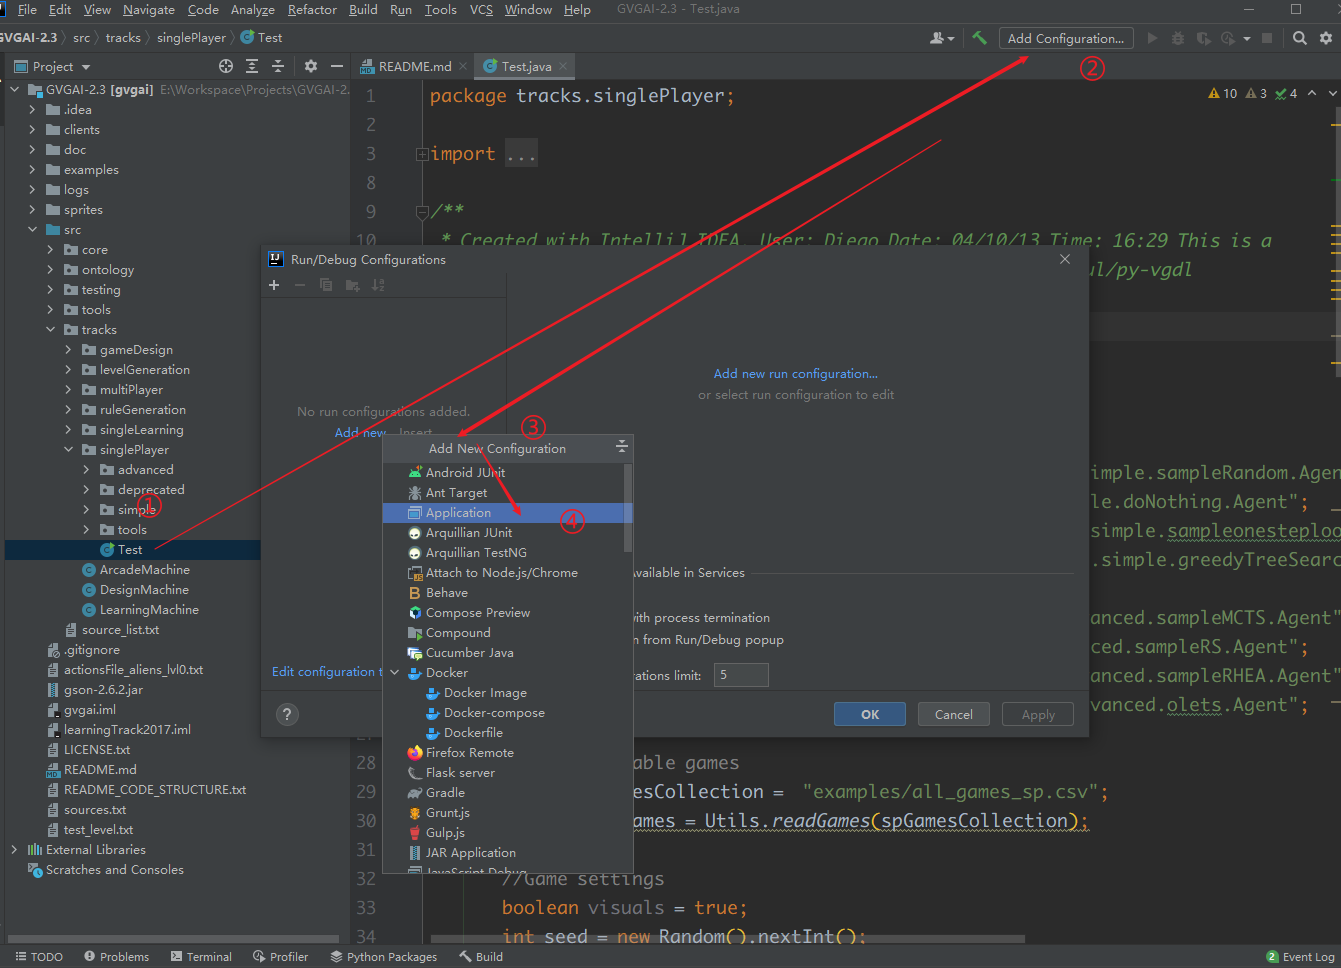Viewport: 1341px width, 968px height.
Task: Open the user account icon dropdown
Action: 942,38
